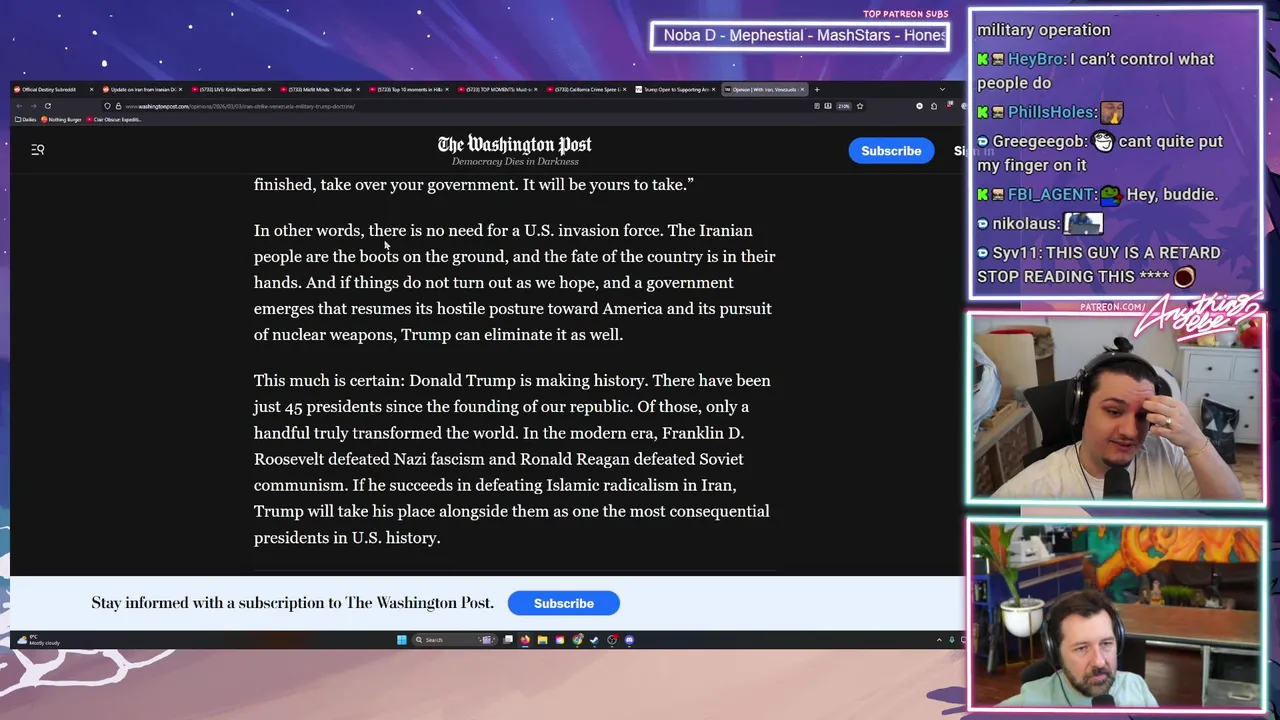
Task: Open the list all tabs dropdown
Action: (943, 89)
